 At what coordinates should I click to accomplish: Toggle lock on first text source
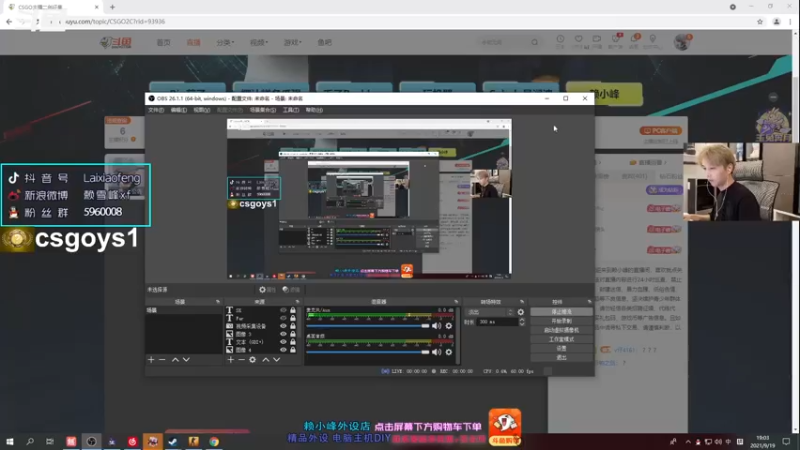(293, 310)
